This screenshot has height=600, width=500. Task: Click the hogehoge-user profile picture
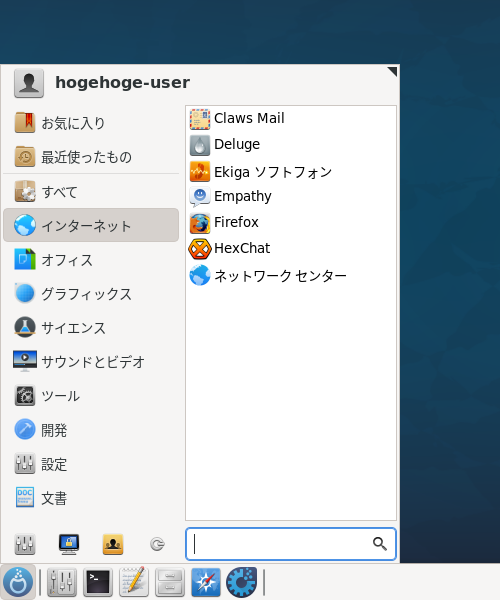[29, 83]
